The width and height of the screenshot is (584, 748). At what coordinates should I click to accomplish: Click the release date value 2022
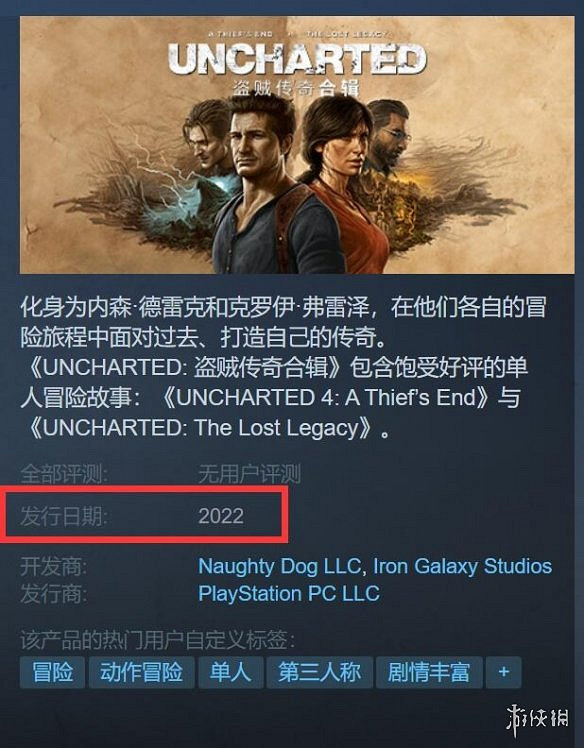tap(221, 516)
